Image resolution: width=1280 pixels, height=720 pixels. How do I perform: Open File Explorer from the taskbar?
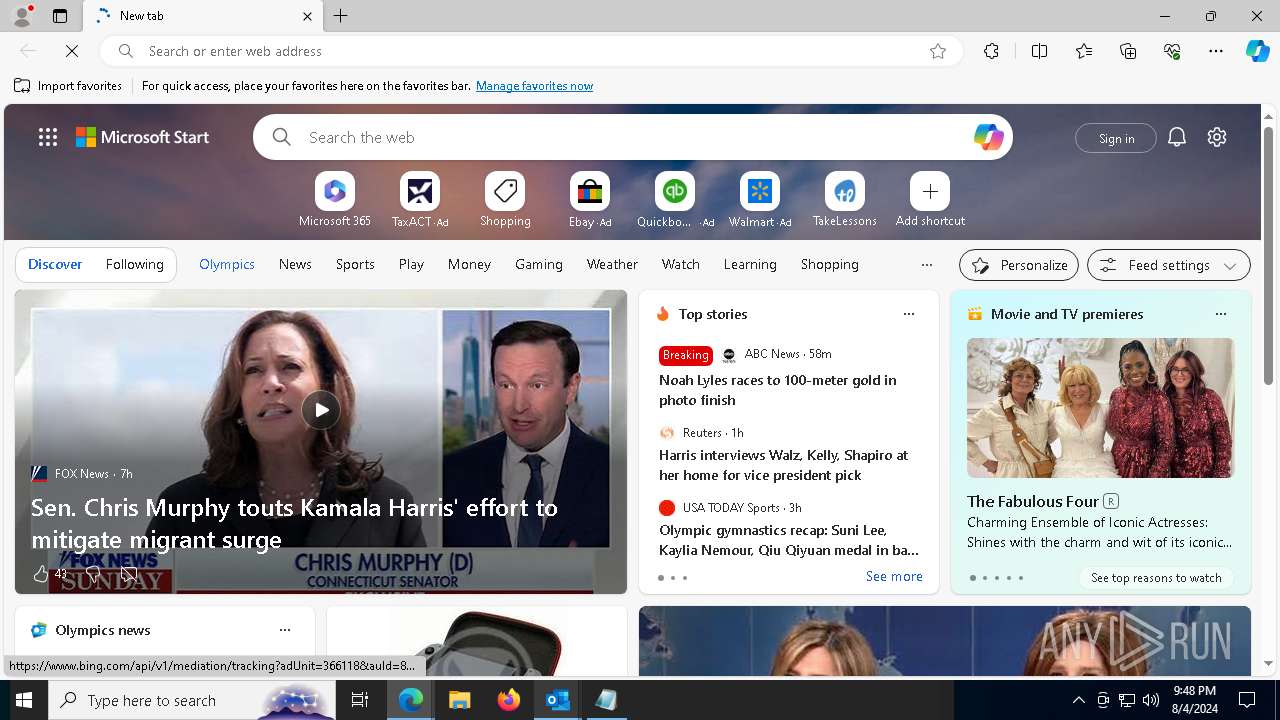pos(460,700)
